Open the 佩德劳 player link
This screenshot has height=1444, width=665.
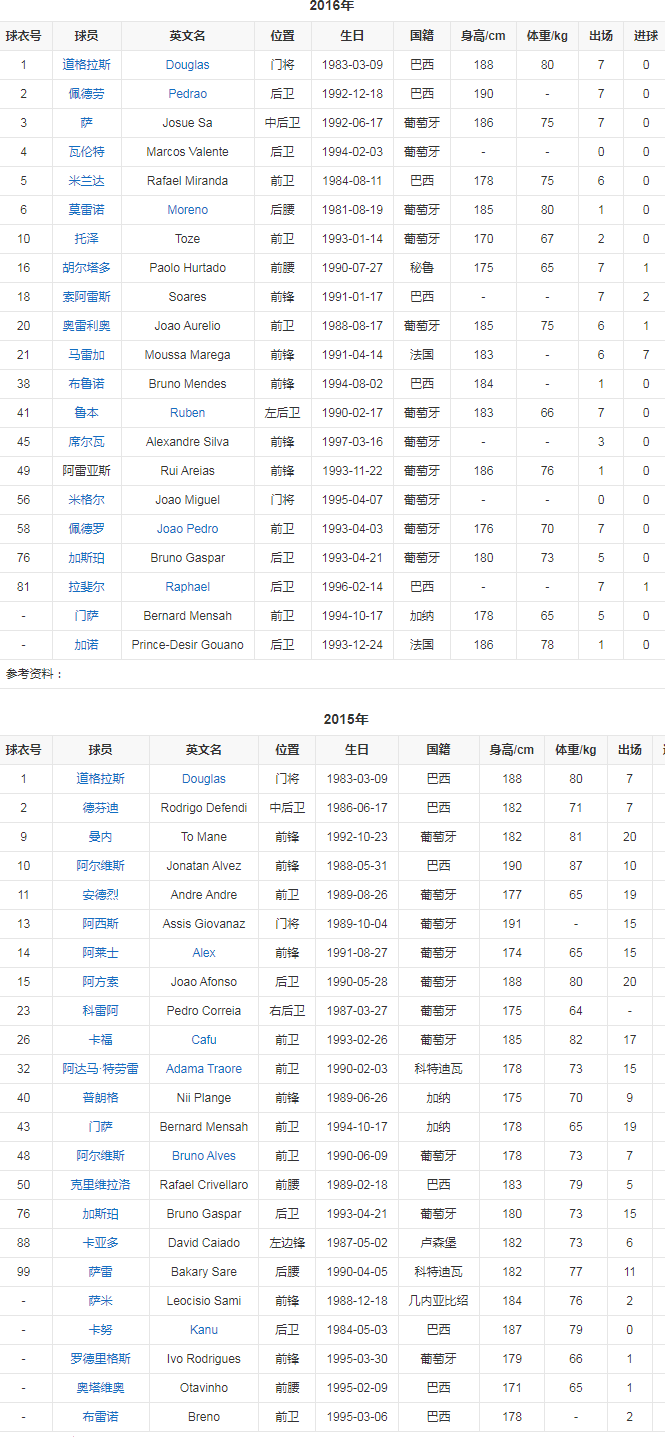pyautogui.click(x=86, y=94)
